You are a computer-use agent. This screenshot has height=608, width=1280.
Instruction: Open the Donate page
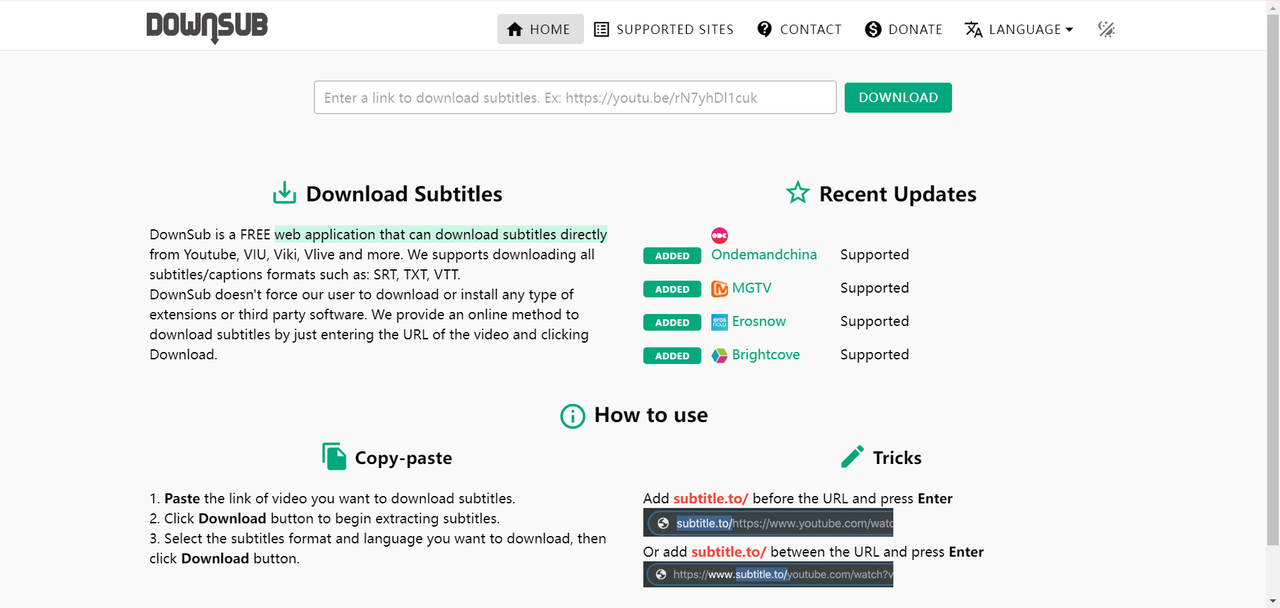[x=904, y=29]
